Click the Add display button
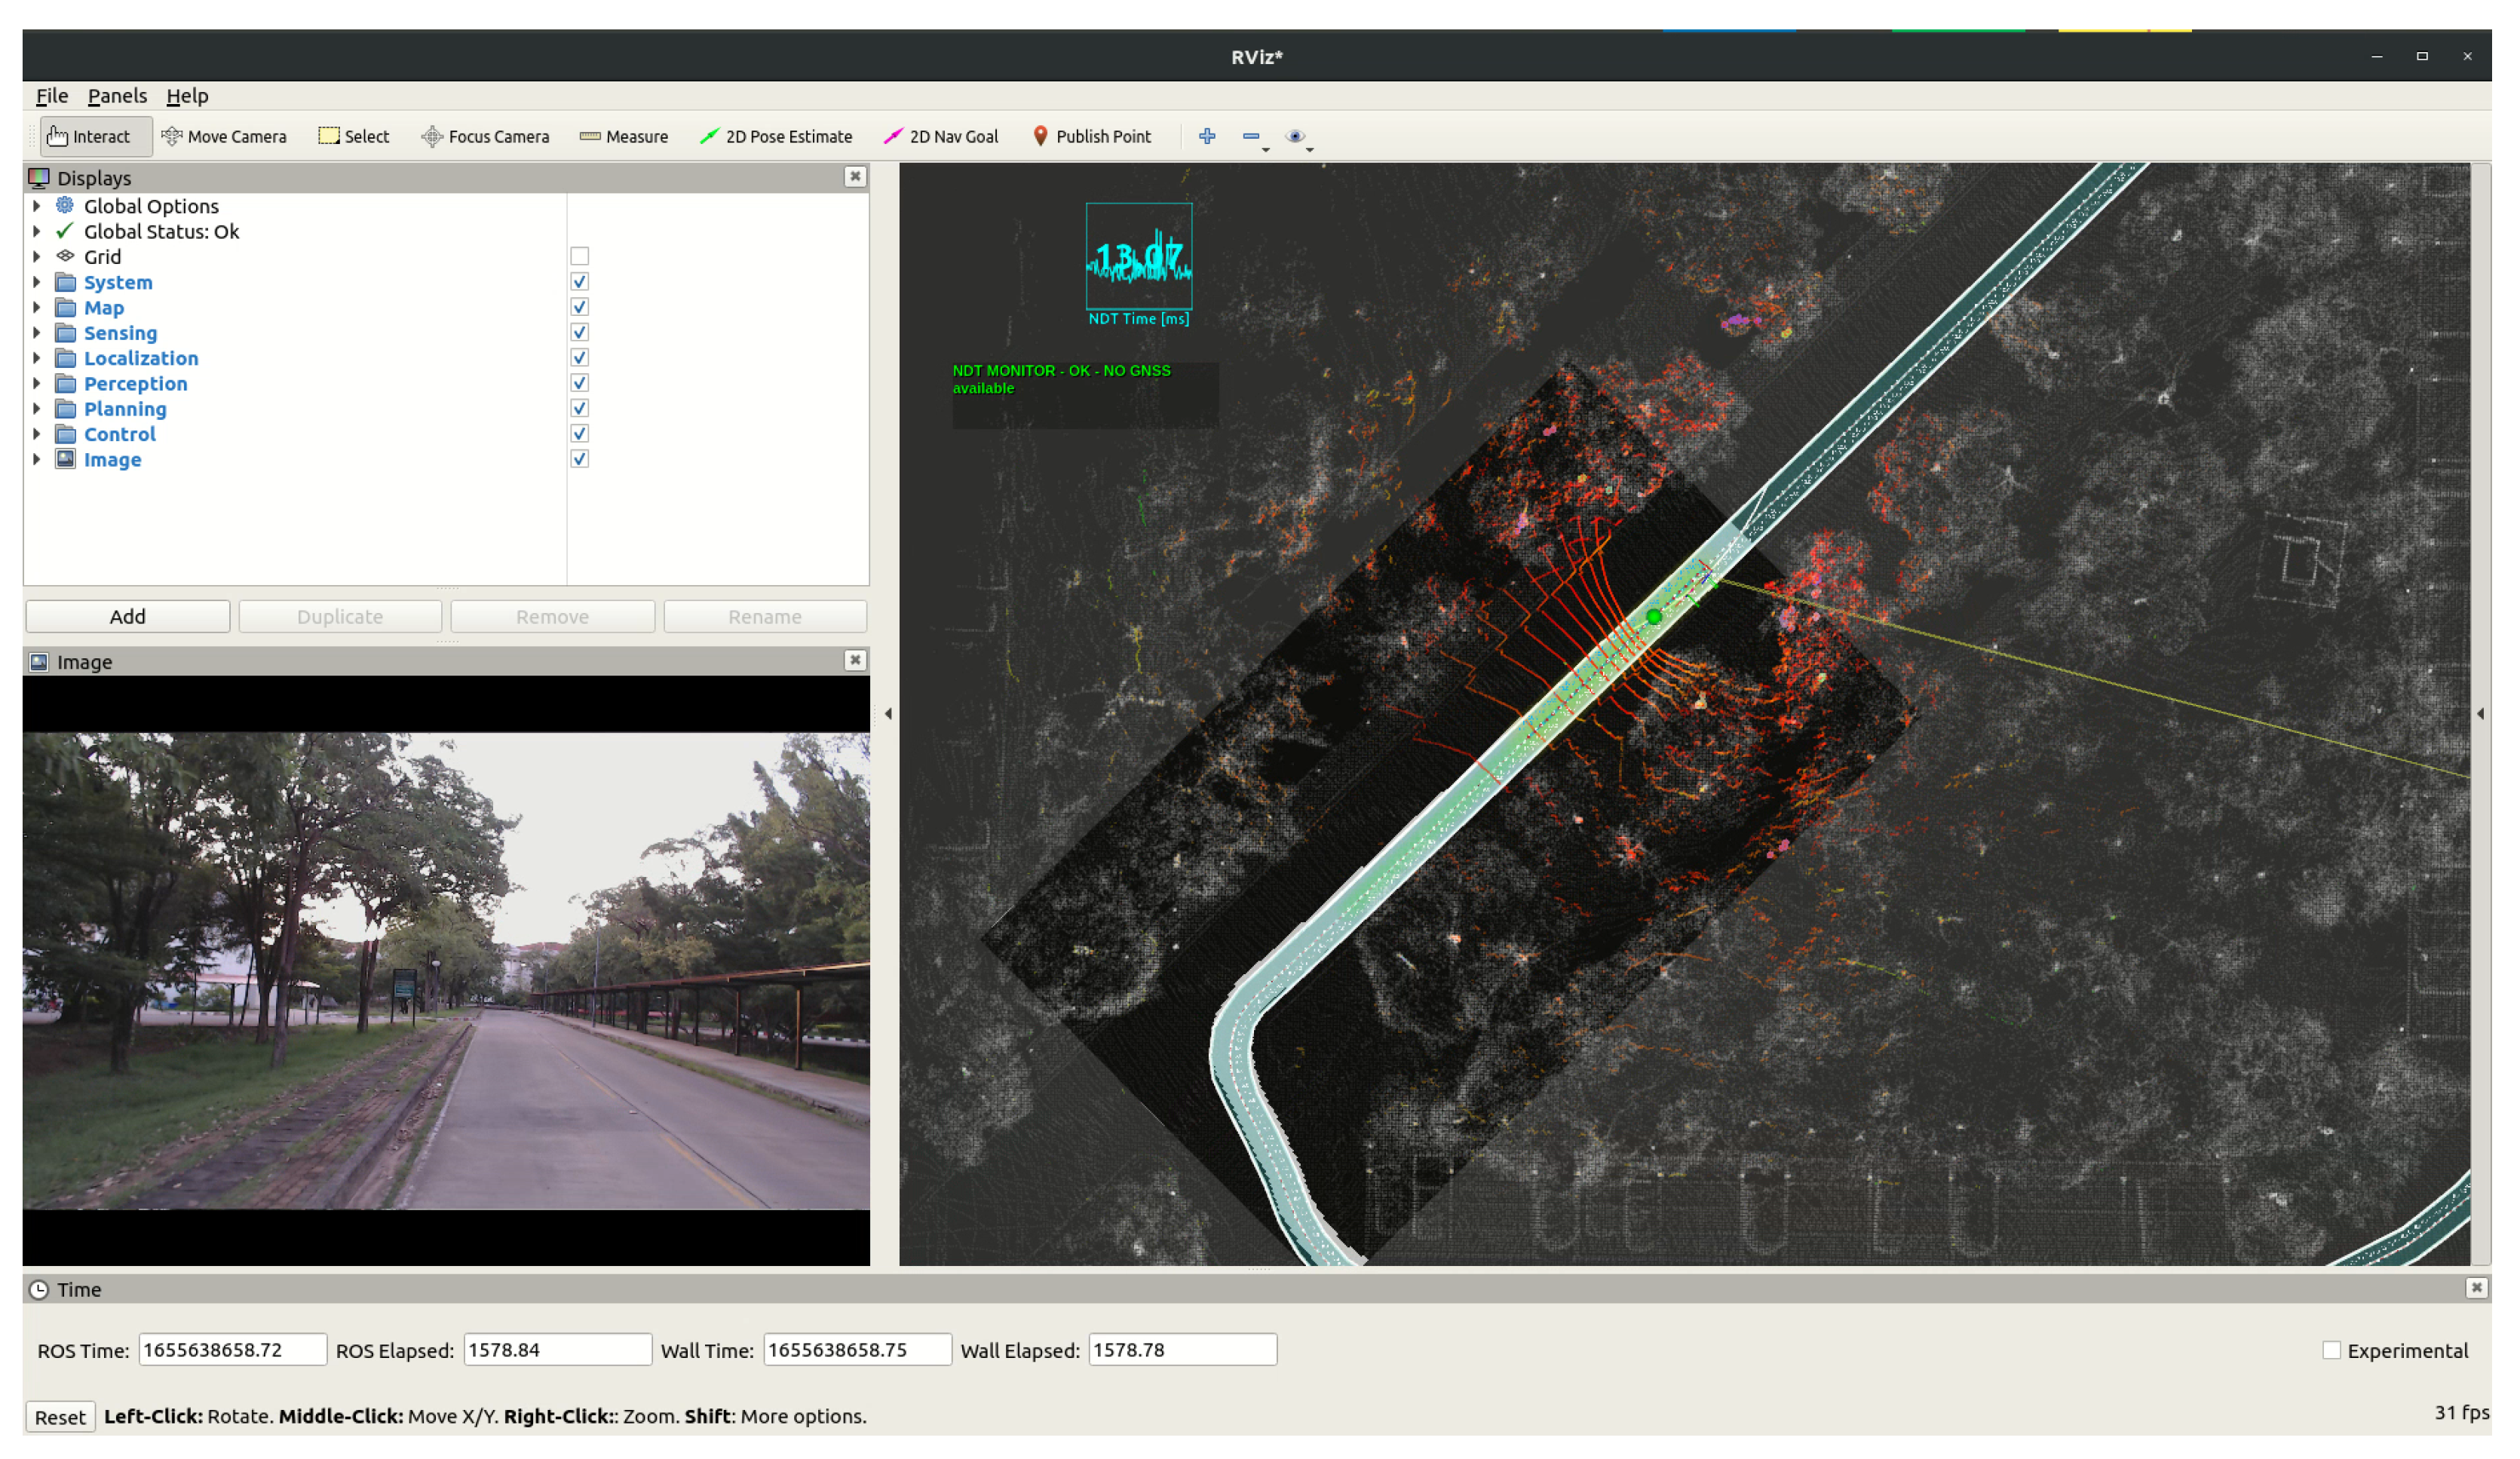 point(127,617)
